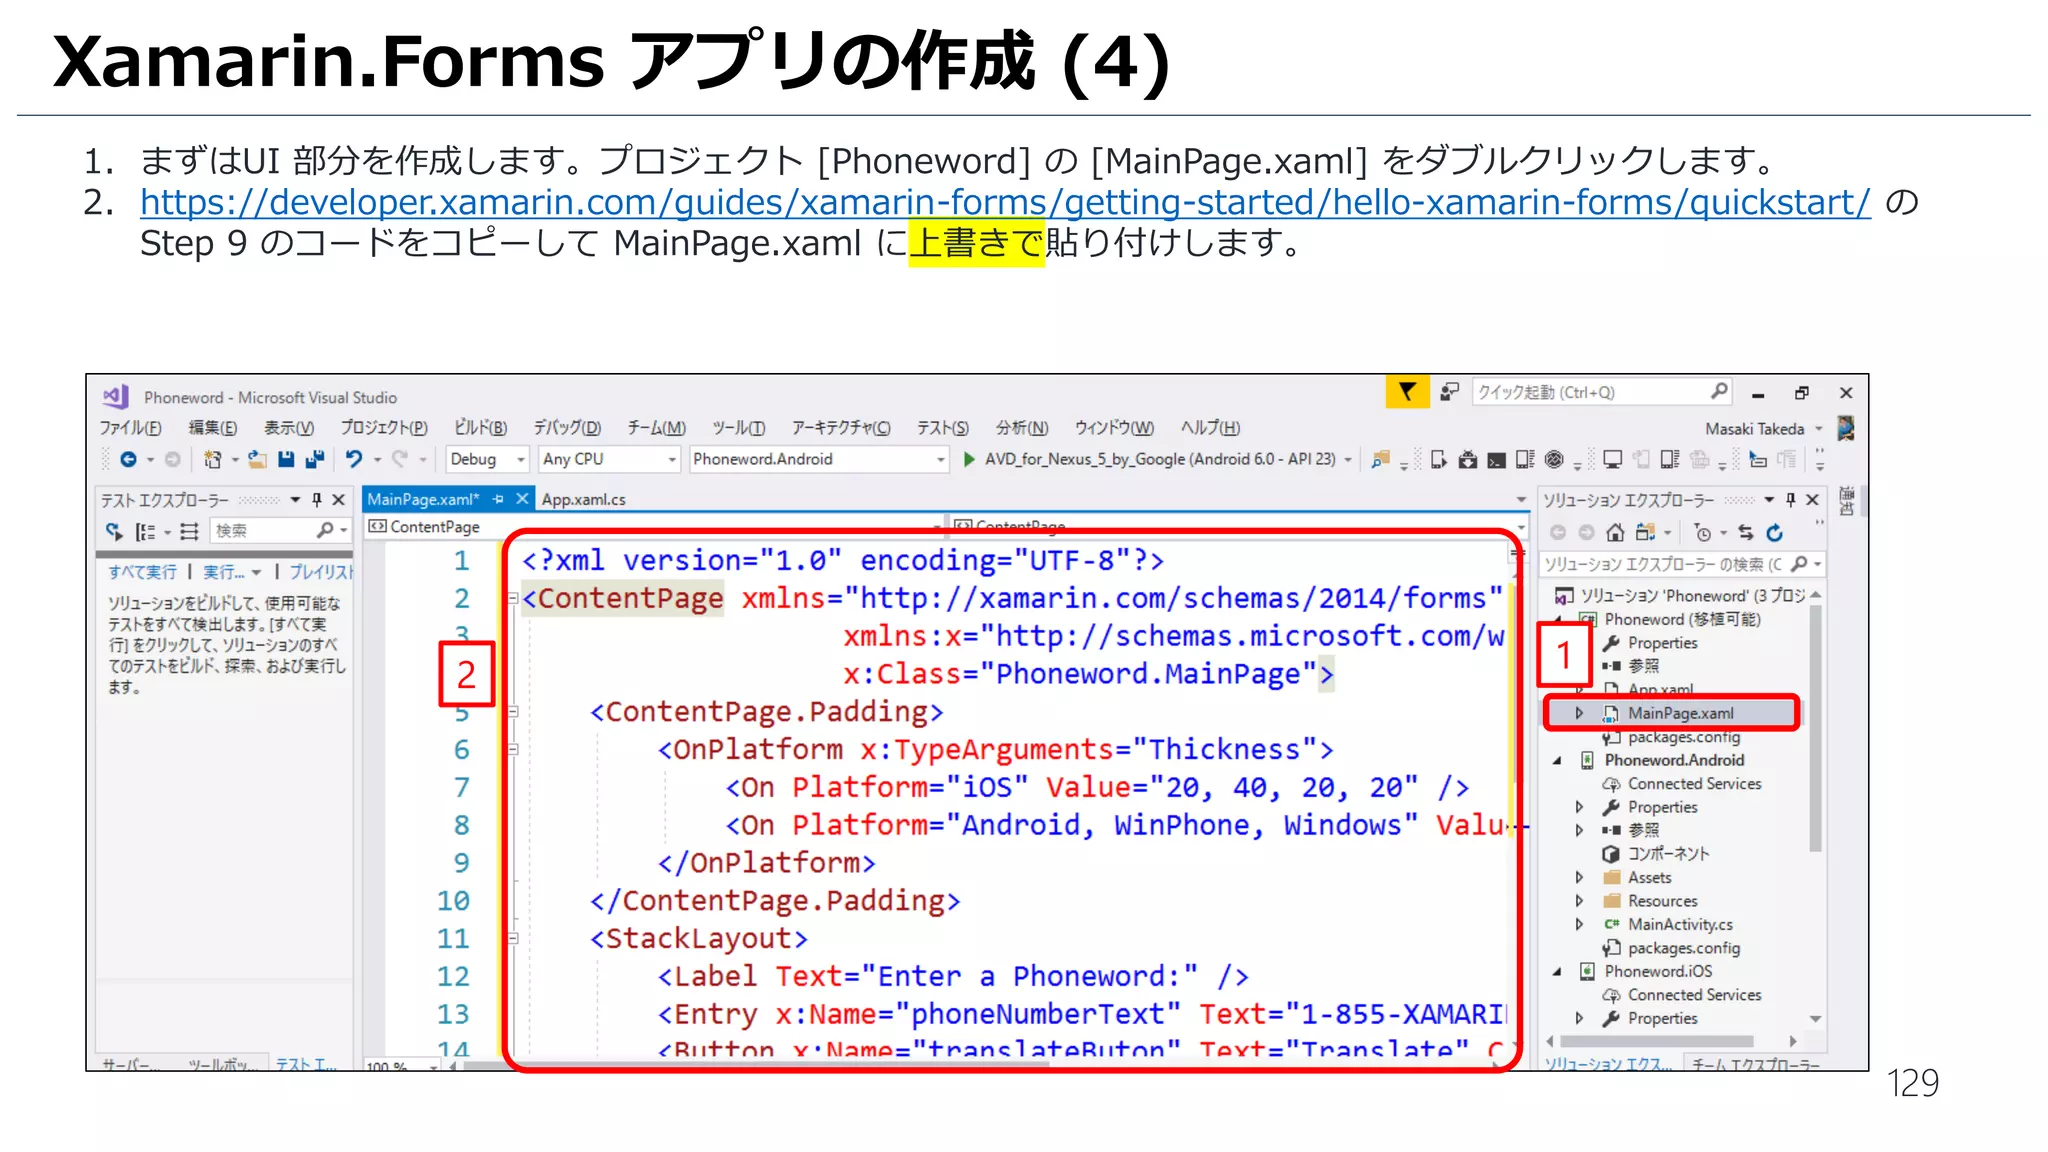
Task: Click the Quick Launch search field
Action: pyautogui.click(x=1600, y=392)
